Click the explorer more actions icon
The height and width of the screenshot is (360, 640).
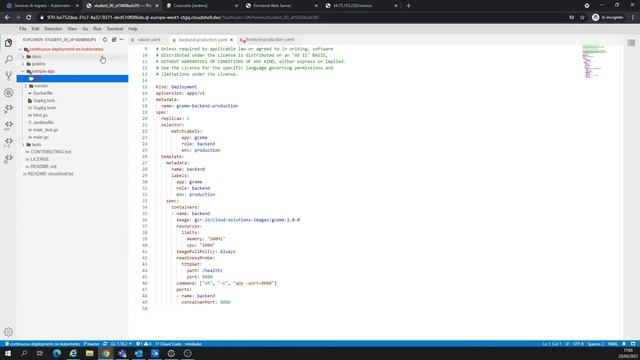coord(121,40)
